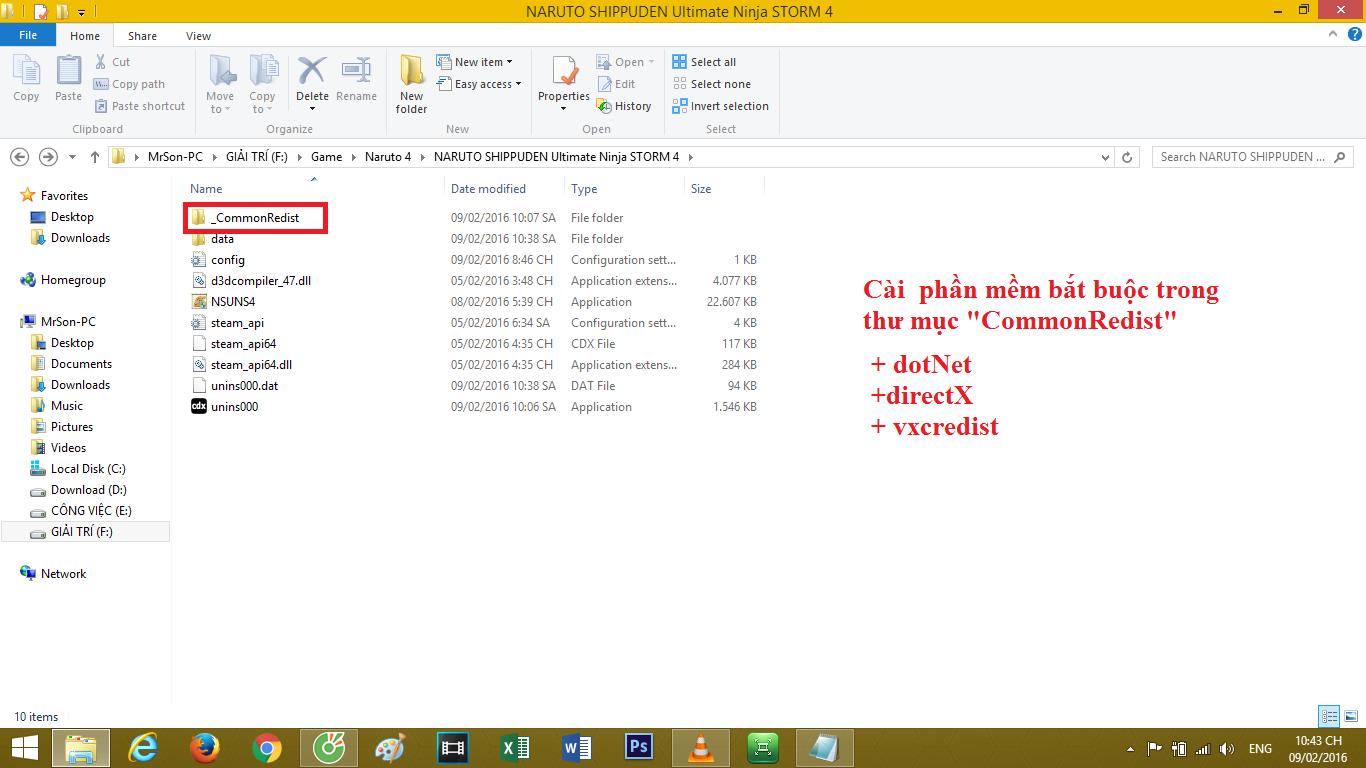Create a new folder with the ribbon button
The width and height of the screenshot is (1366, 768).
(411, 84)
